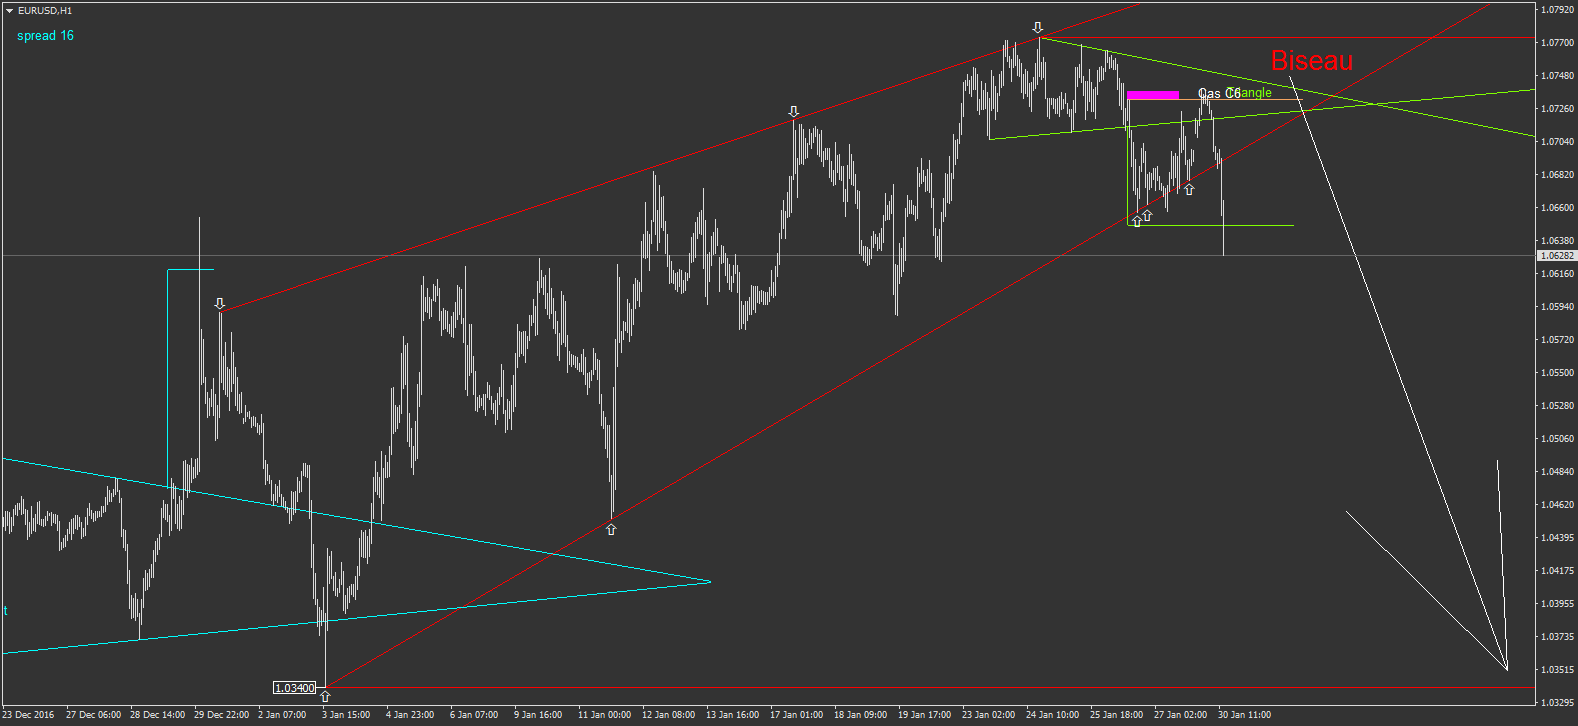The height and width of the screenshot is (726, 1578).
Task: Select the 6 Jan 07:00 time label
Action: click(474, 715)
